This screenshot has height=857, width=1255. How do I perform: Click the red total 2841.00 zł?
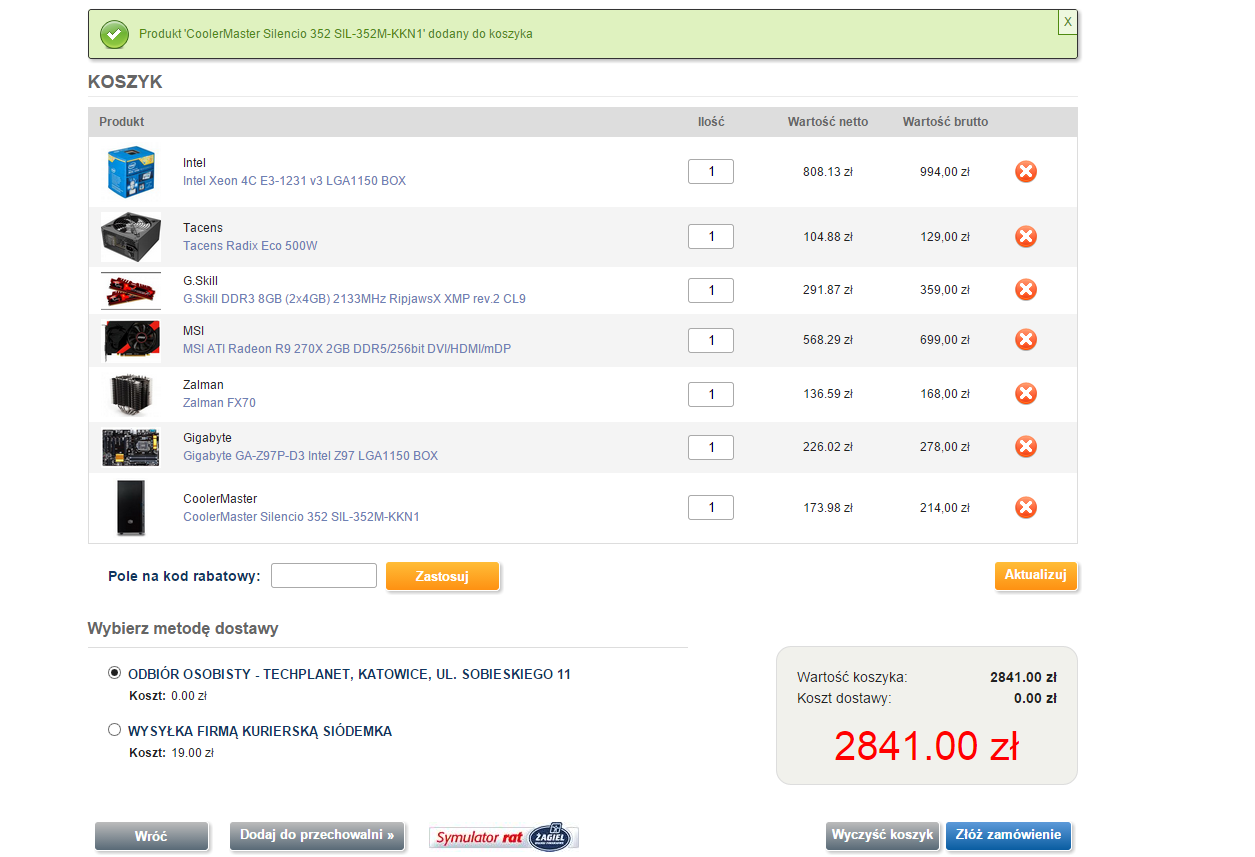(926, 746)
